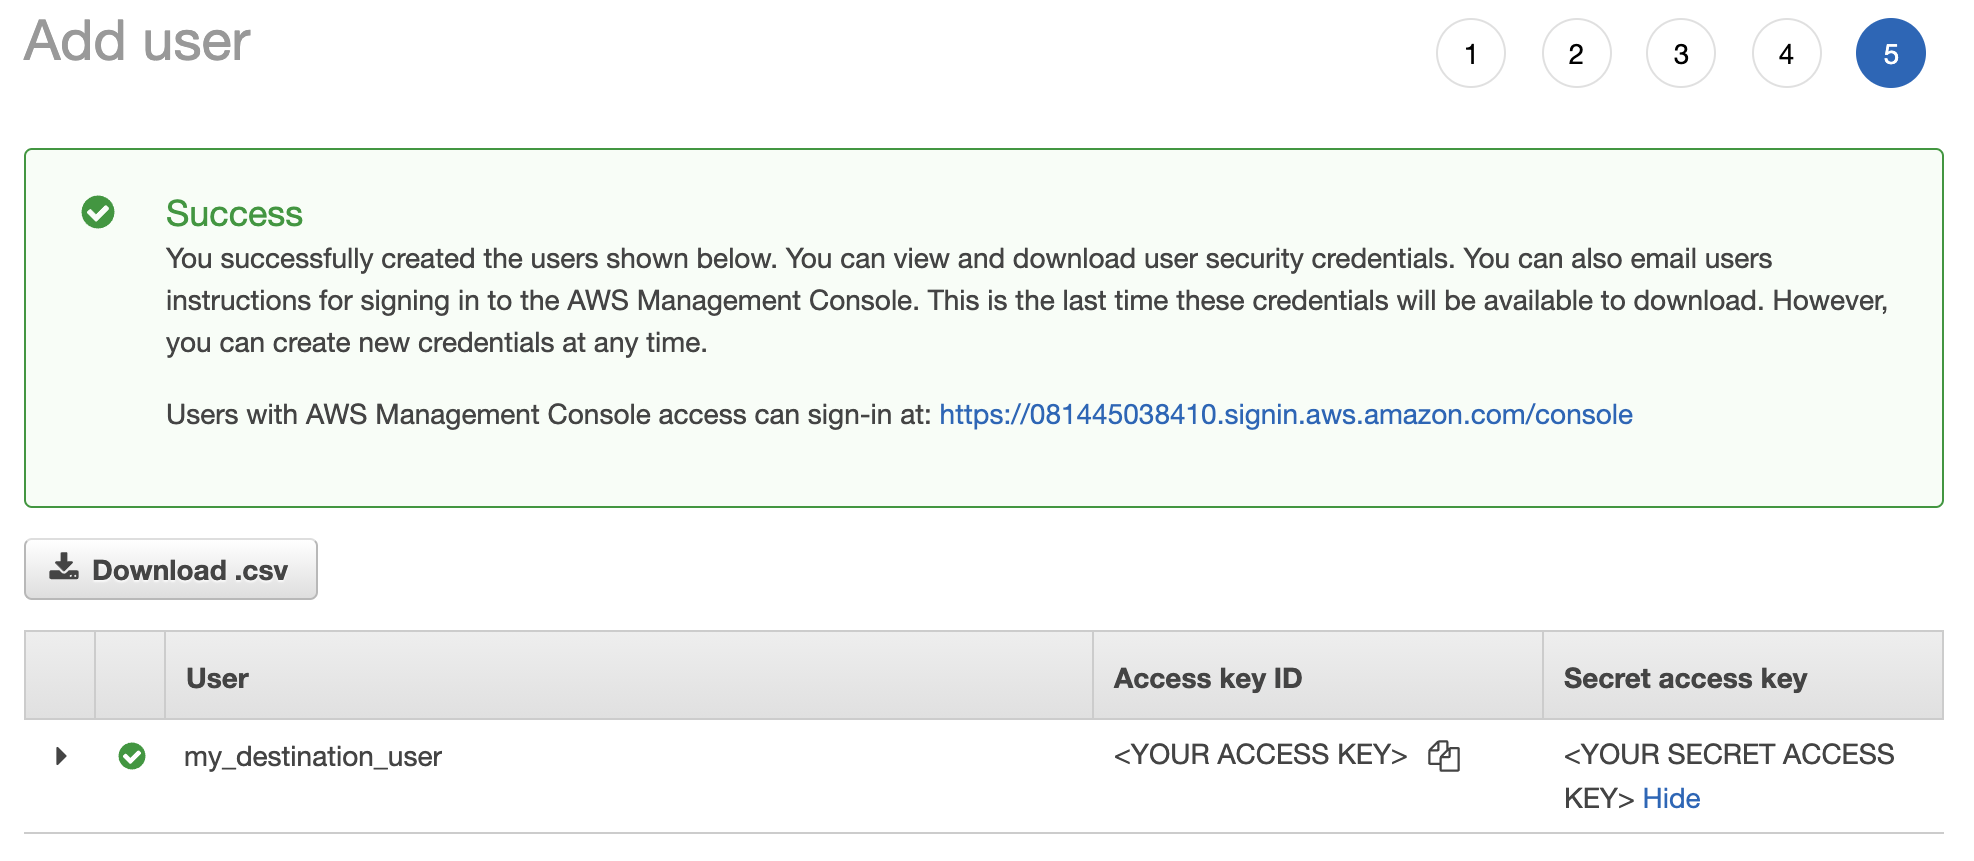Image resolution: width=1974 pixels, height=861 pixels.
Task: Go to step 1 of Add user
Action: point(1471,54)
